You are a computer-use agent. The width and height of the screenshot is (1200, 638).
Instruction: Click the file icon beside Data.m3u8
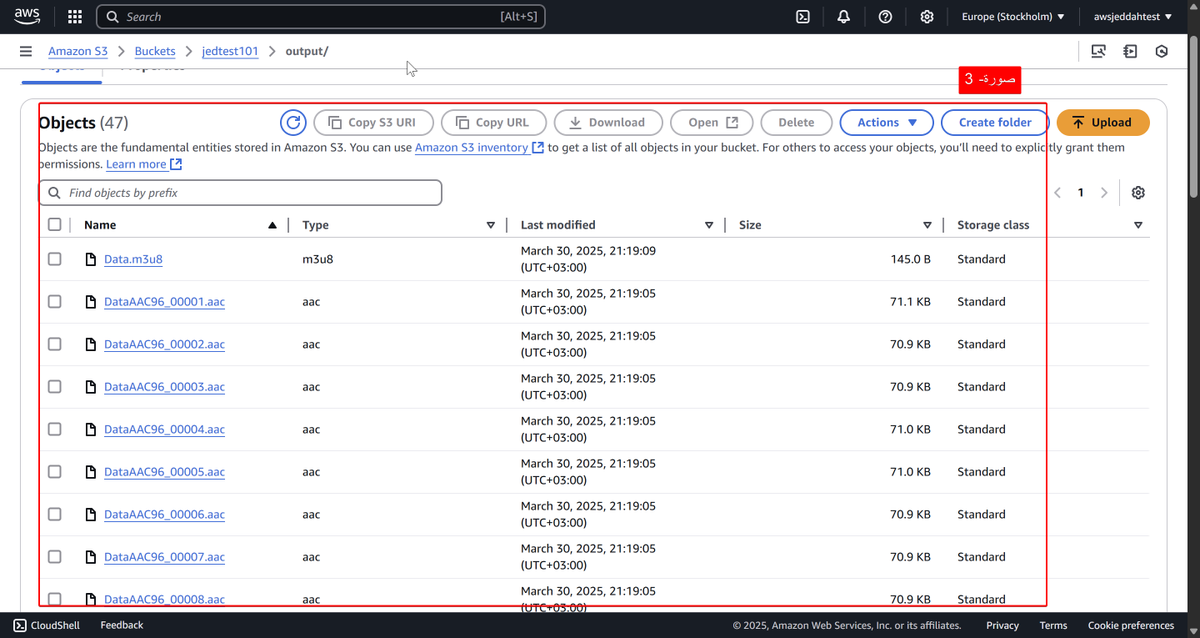[91, 259]
